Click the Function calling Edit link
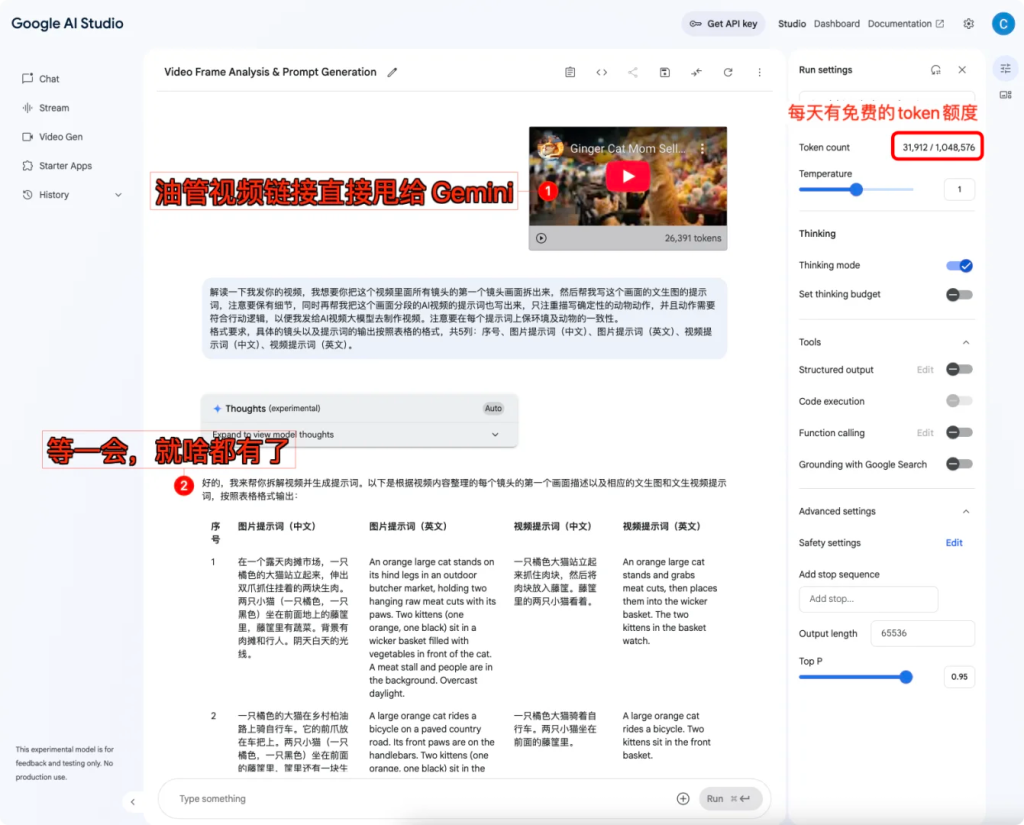Viewport: 1024px width, 825px height. 925,433
